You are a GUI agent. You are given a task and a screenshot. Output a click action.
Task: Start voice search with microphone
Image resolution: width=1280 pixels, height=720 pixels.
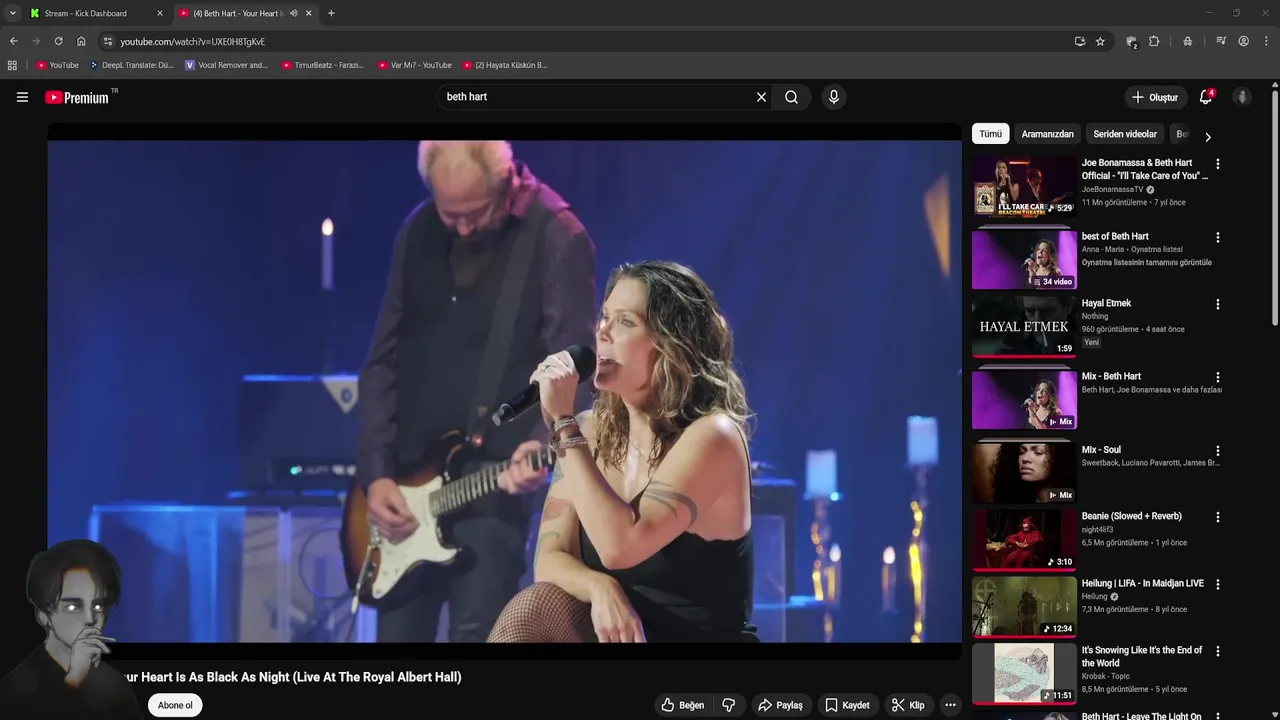point(833,97)
